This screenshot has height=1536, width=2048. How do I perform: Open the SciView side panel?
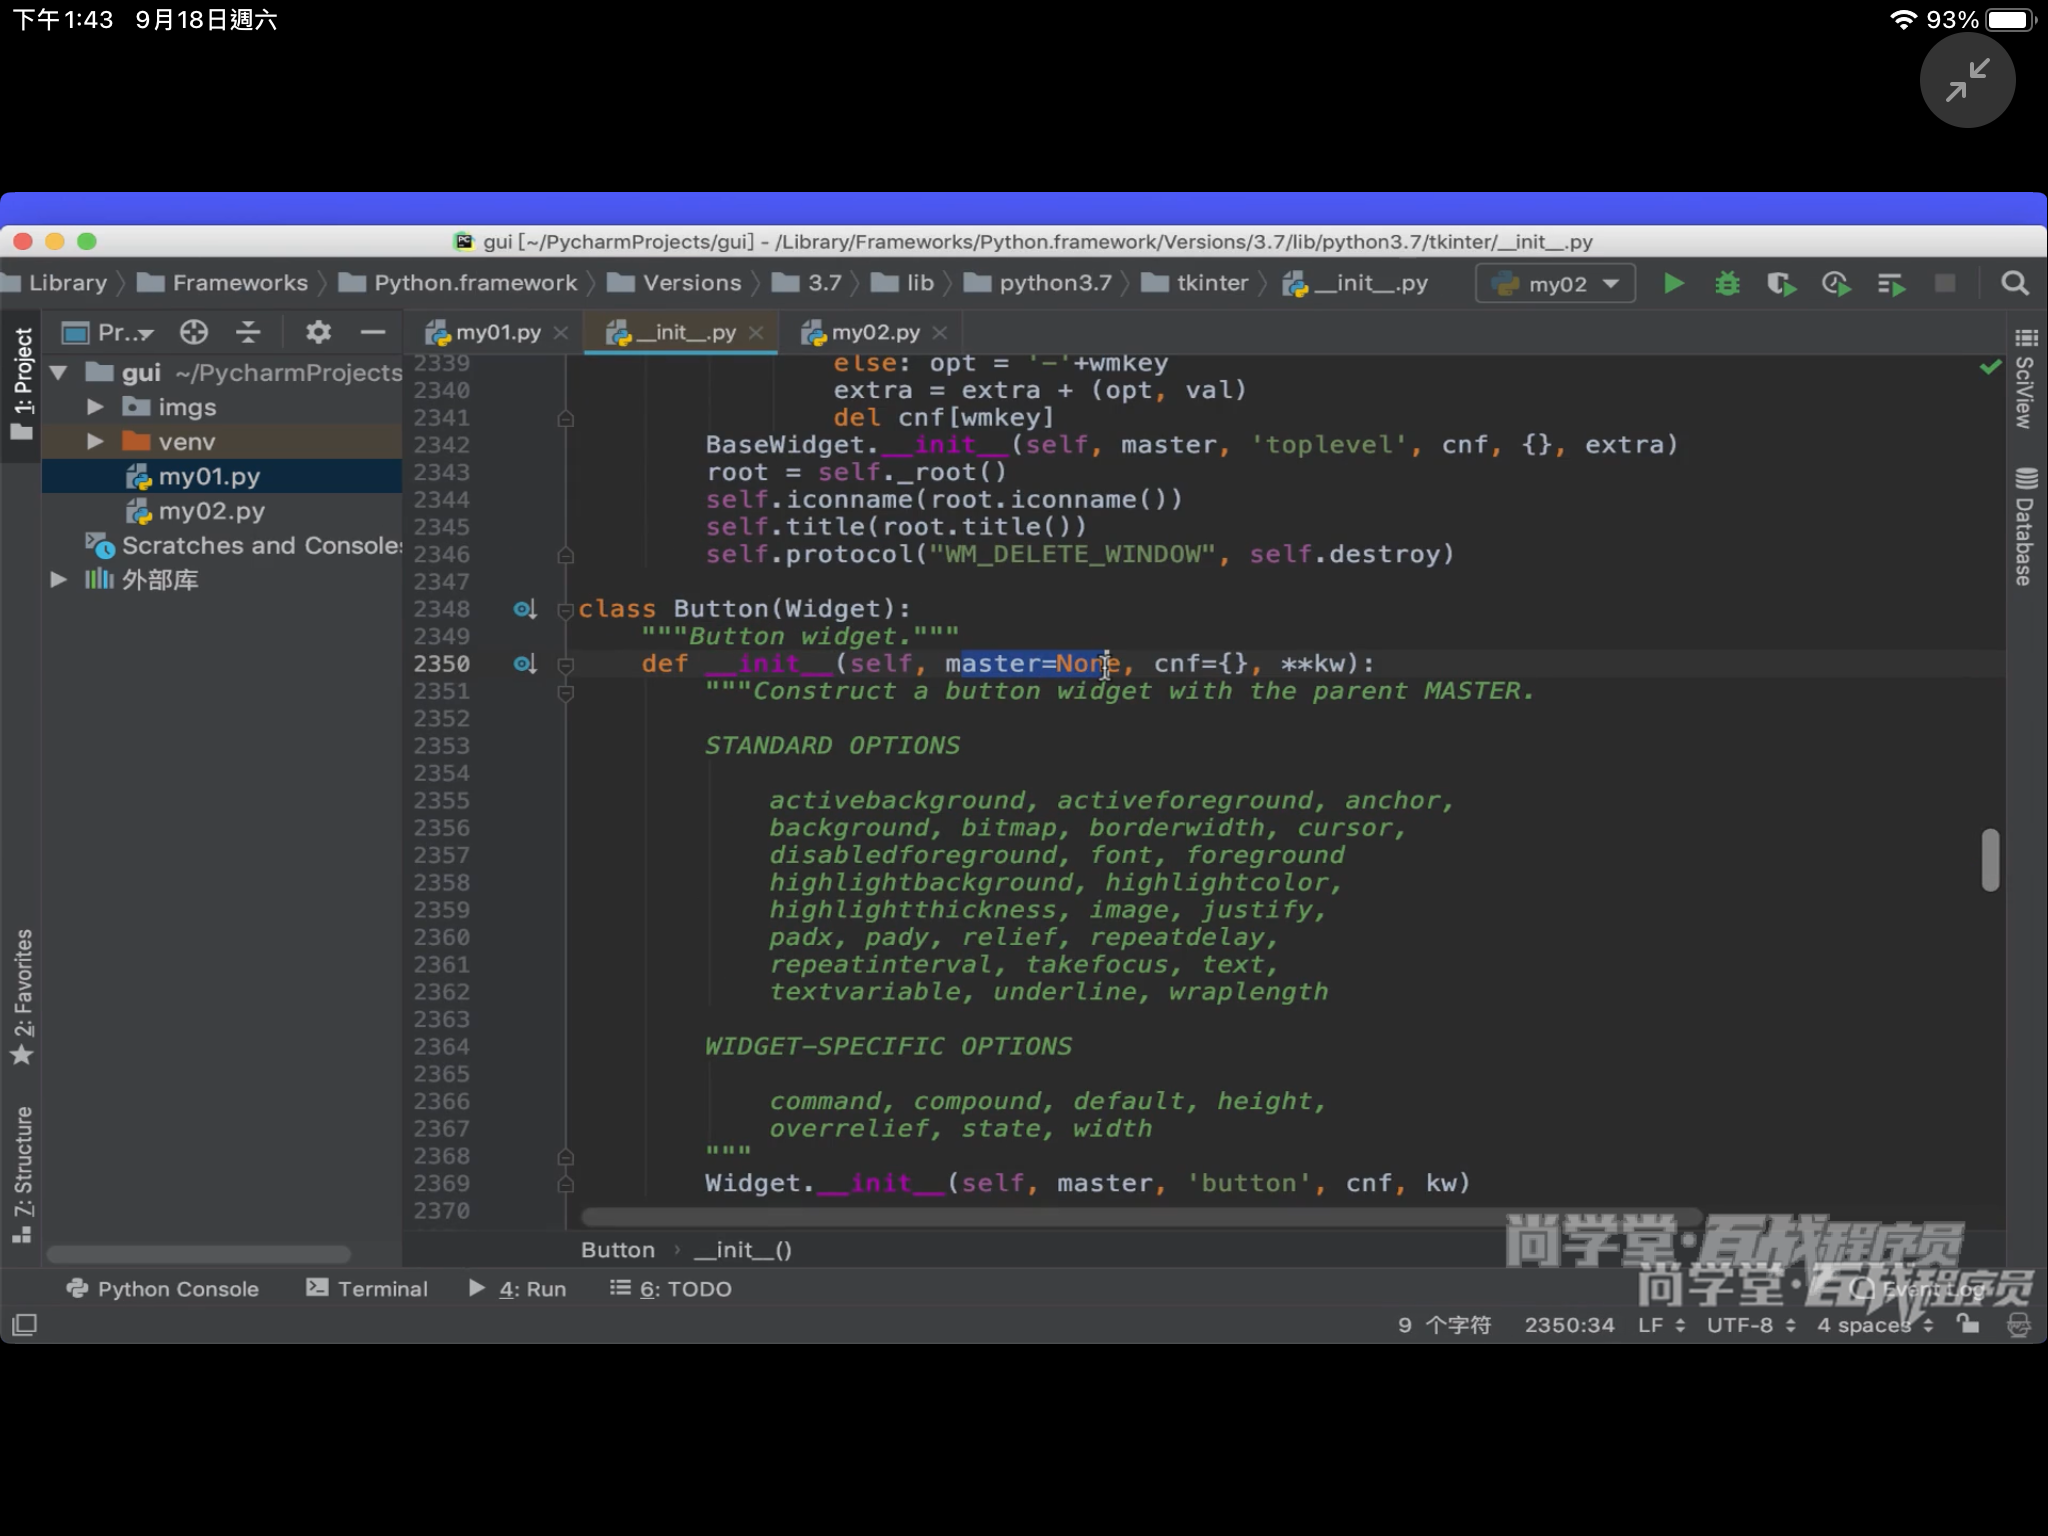(2025, 380)
